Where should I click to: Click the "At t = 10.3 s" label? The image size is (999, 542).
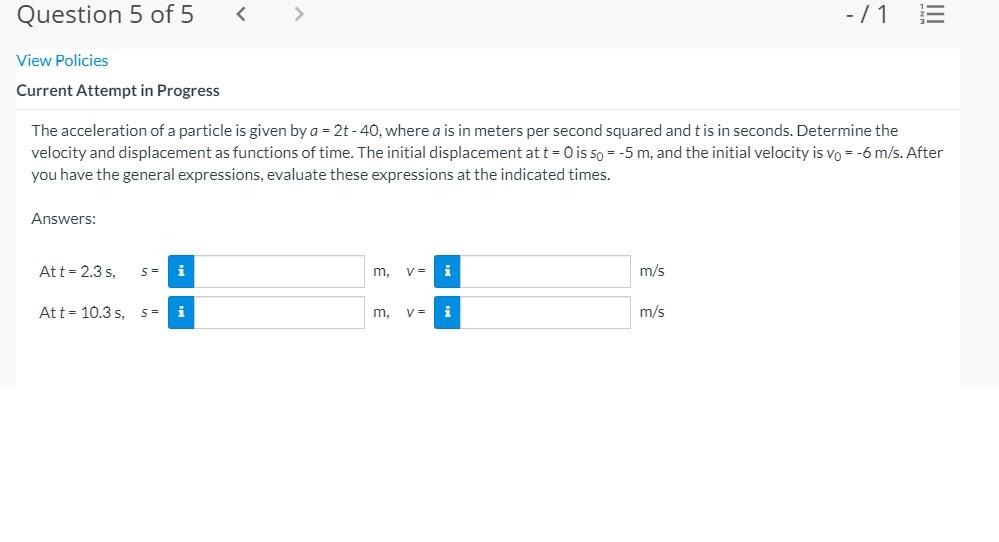point(81,312)
